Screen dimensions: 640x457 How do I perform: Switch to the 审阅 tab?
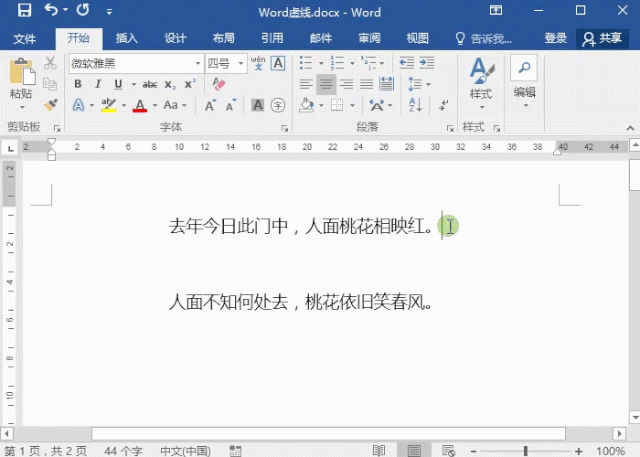click(x=369, y=38)
